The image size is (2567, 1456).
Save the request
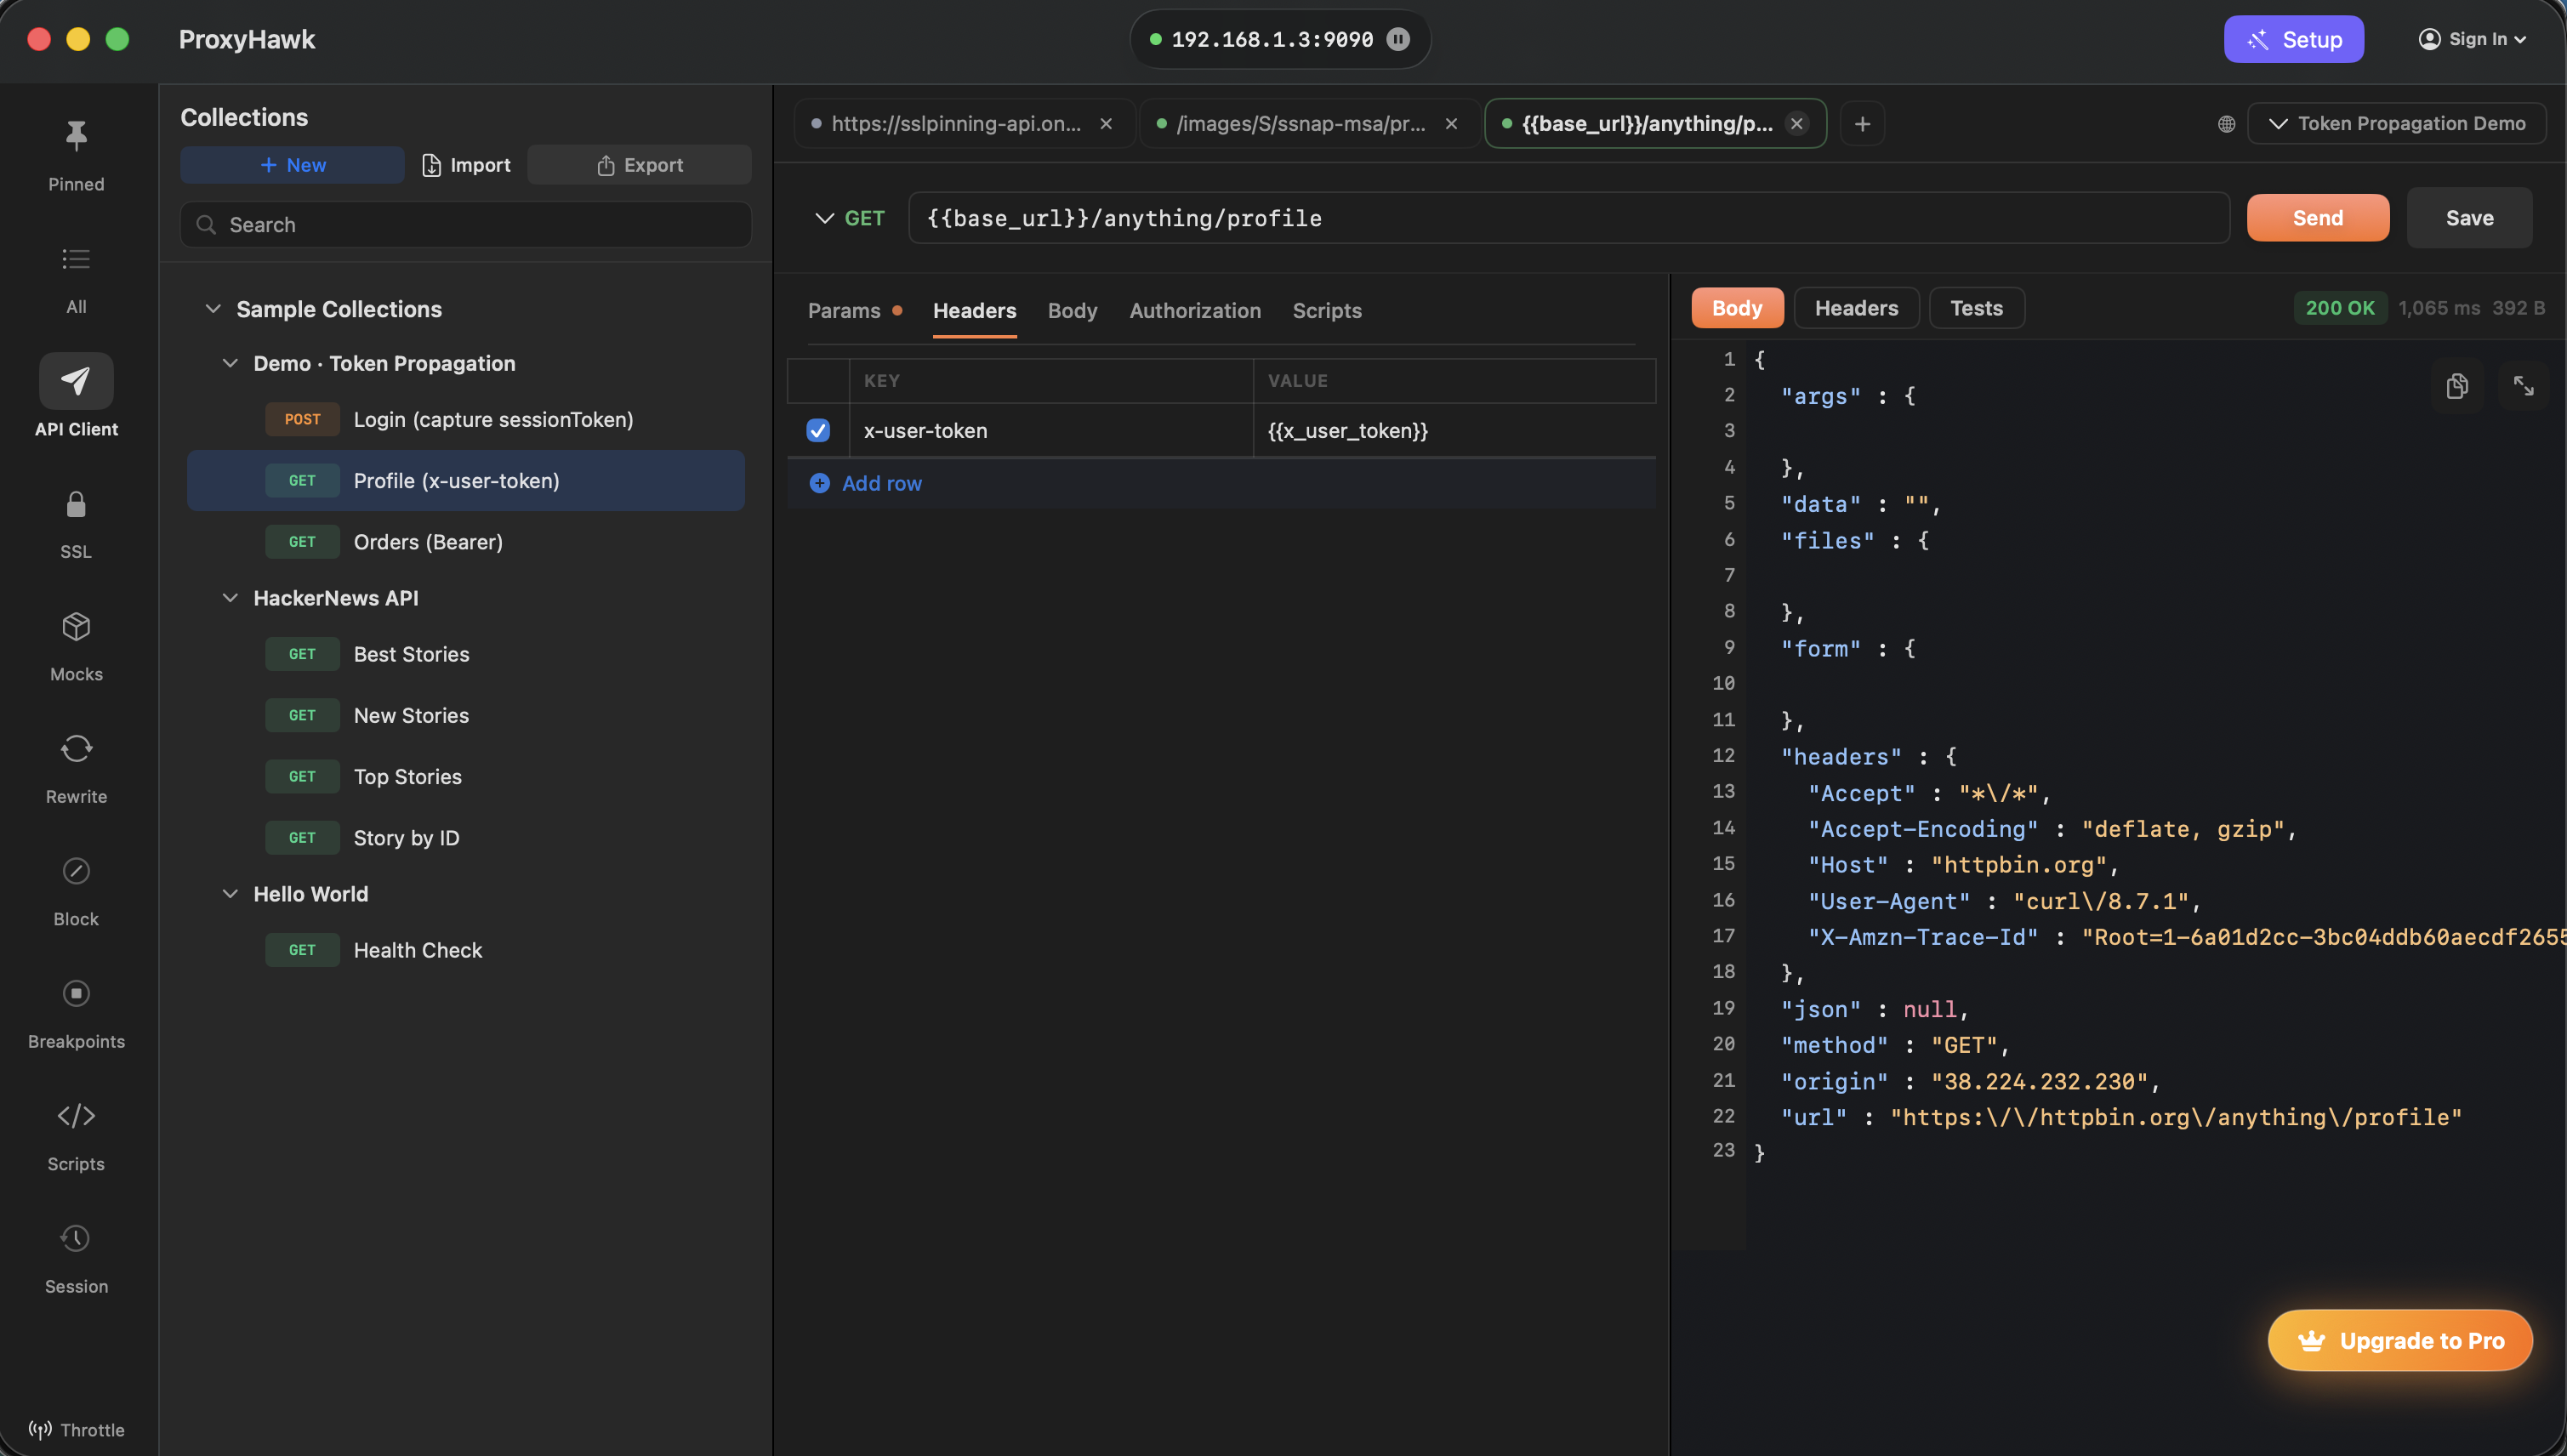click(2469, 218)
